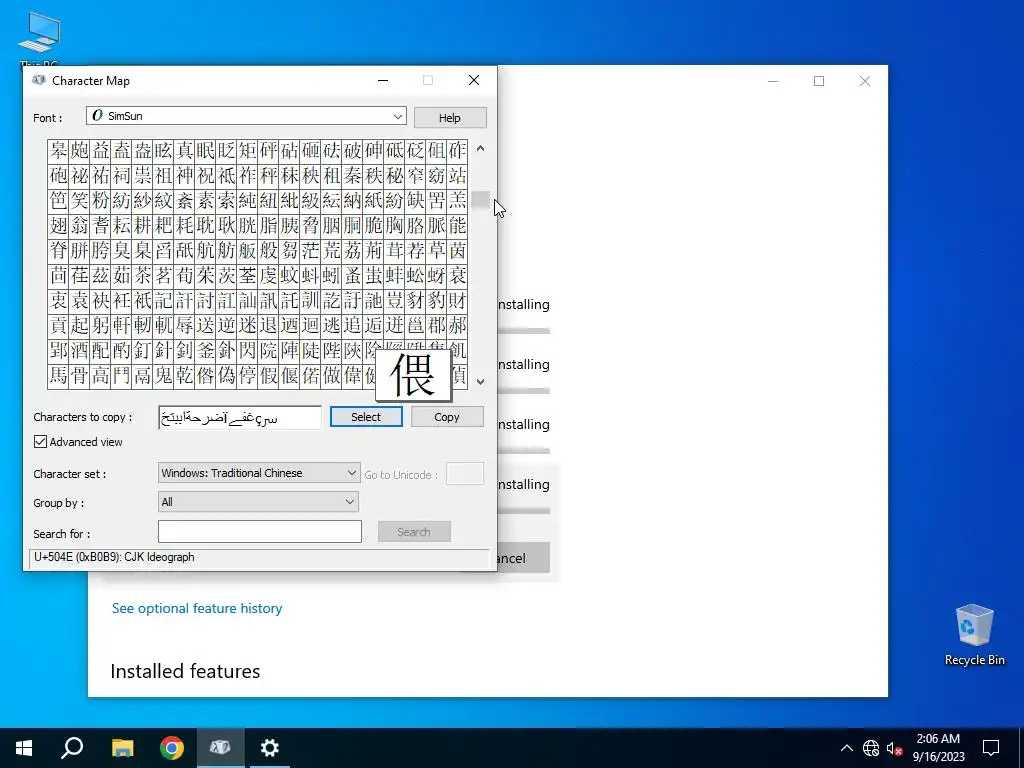Uncheck the Advanced view checkbox
The image size is (1024, 768).
pos(40,442)
